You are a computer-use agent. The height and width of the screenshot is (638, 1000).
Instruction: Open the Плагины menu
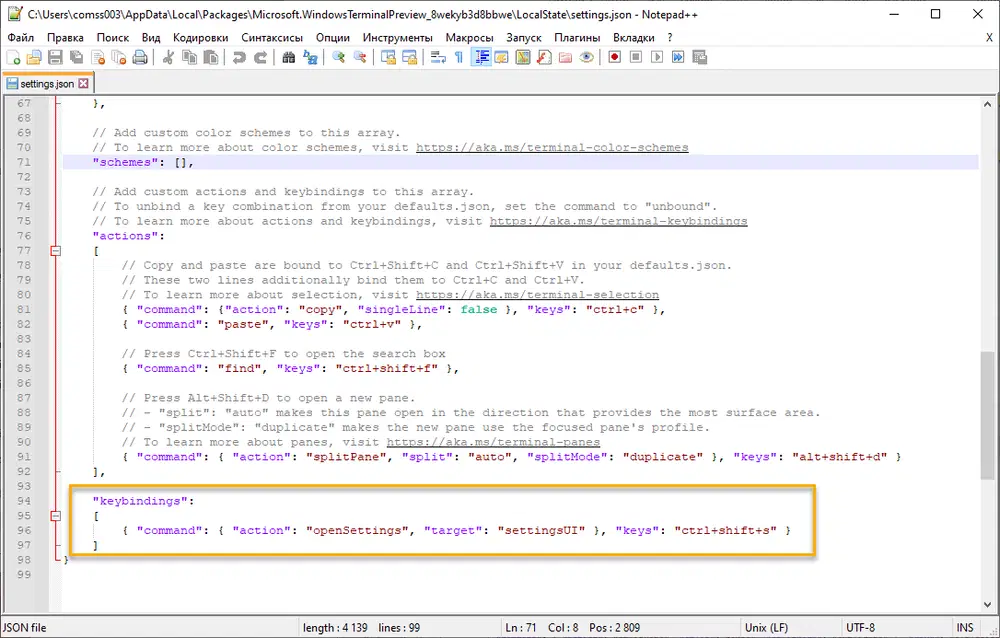[577, 37]
